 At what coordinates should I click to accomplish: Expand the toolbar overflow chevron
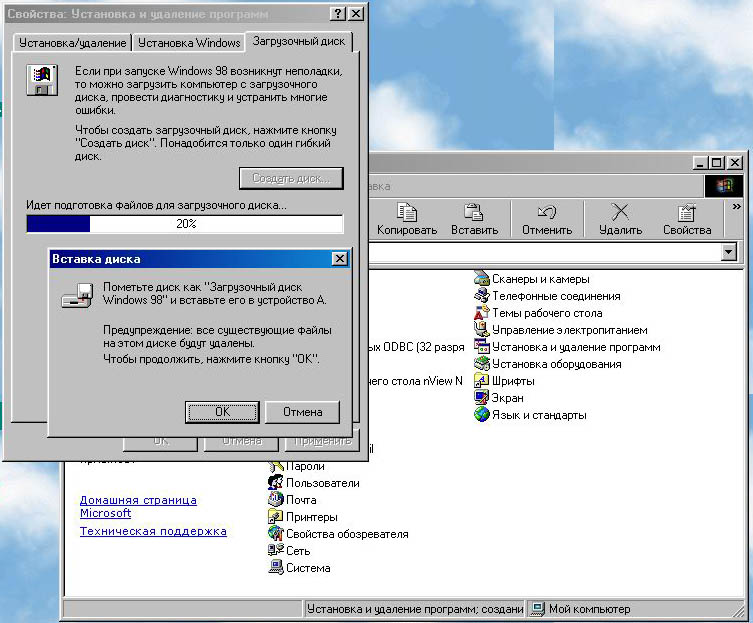(736, 207)
